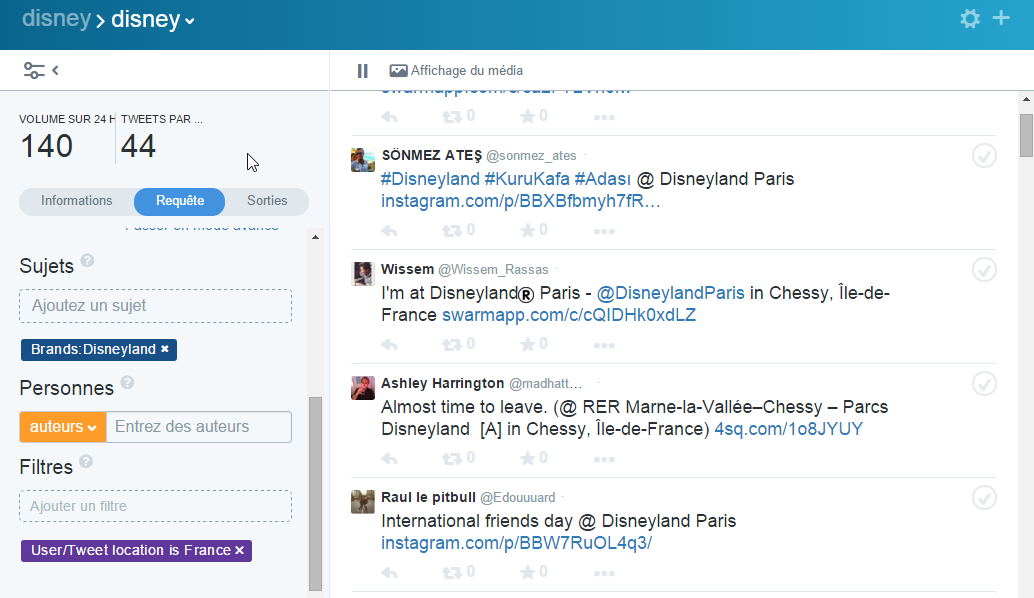
Task: Open 4sq.com/1o8JYUY link
Action: [x=789, y=429]
